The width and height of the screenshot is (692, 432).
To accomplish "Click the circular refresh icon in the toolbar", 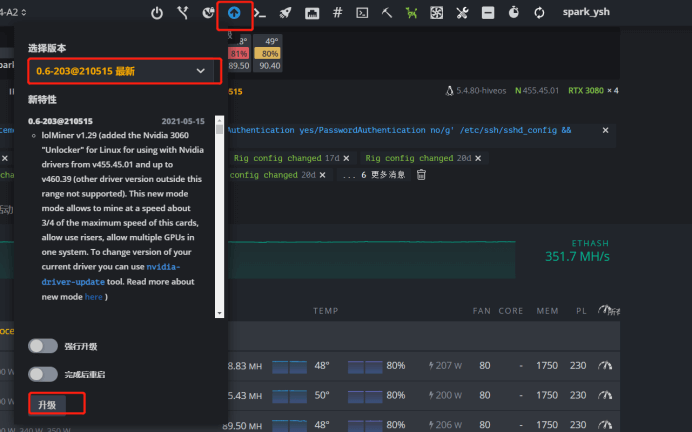I will 540,13.
